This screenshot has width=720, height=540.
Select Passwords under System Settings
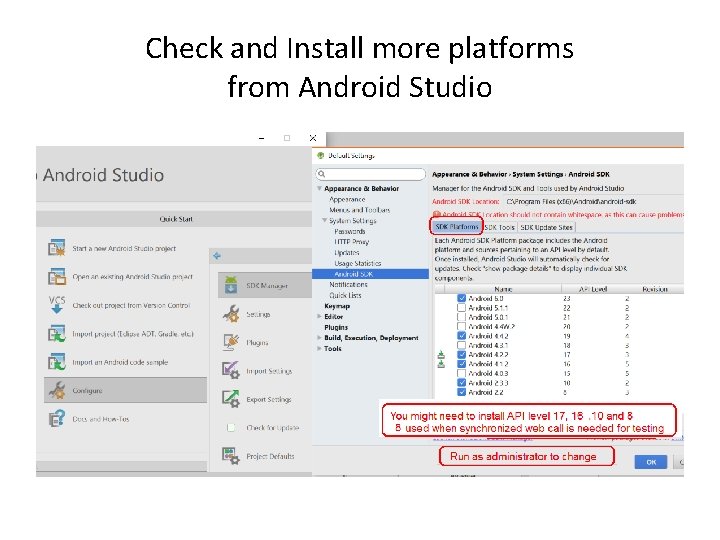pos(350,231)
